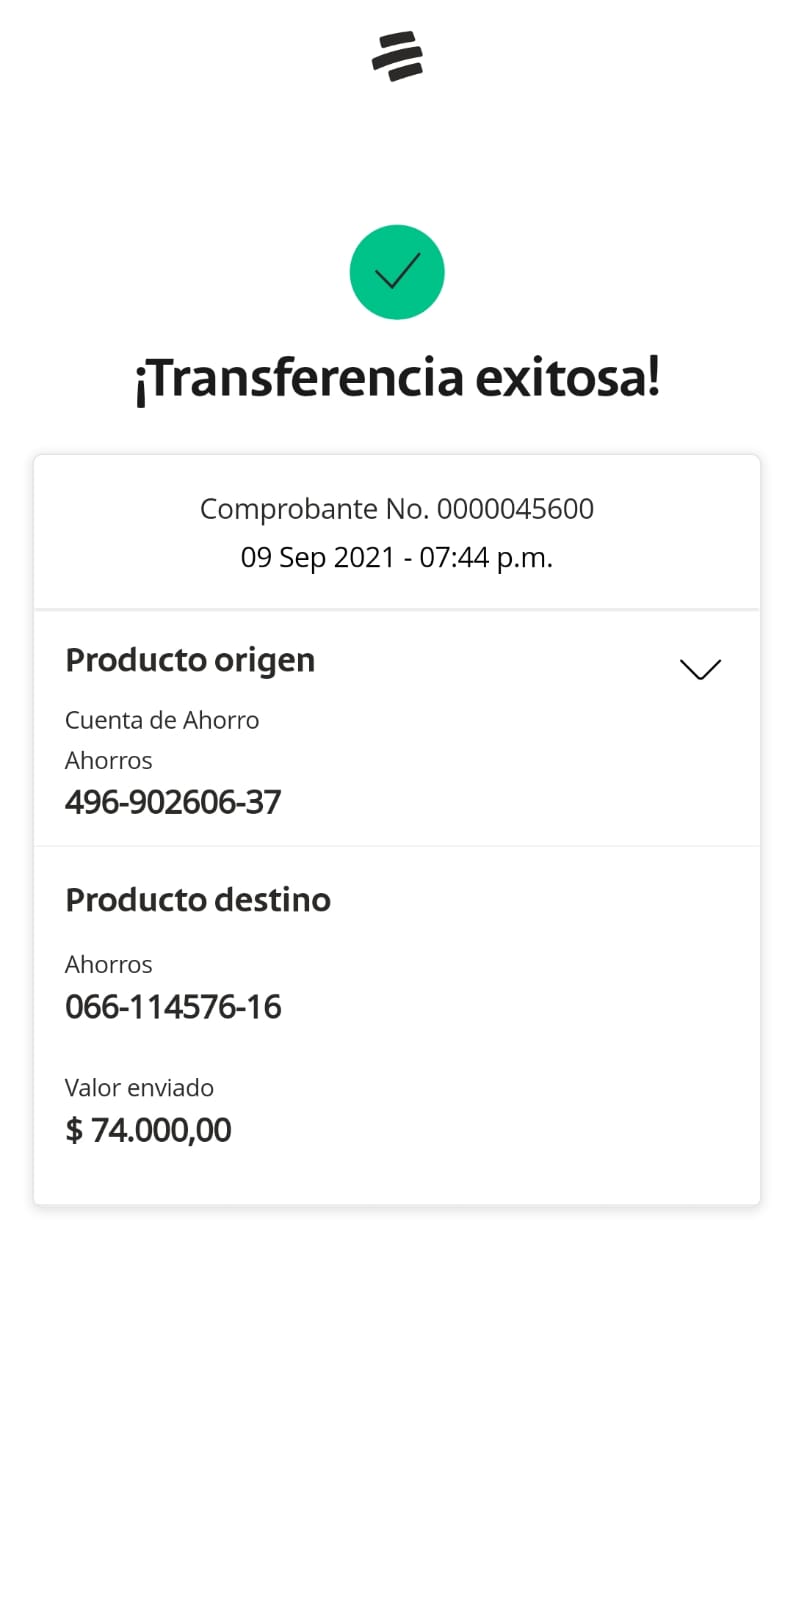Click the dollar sign before 74.000,00

coord(74,1130)
